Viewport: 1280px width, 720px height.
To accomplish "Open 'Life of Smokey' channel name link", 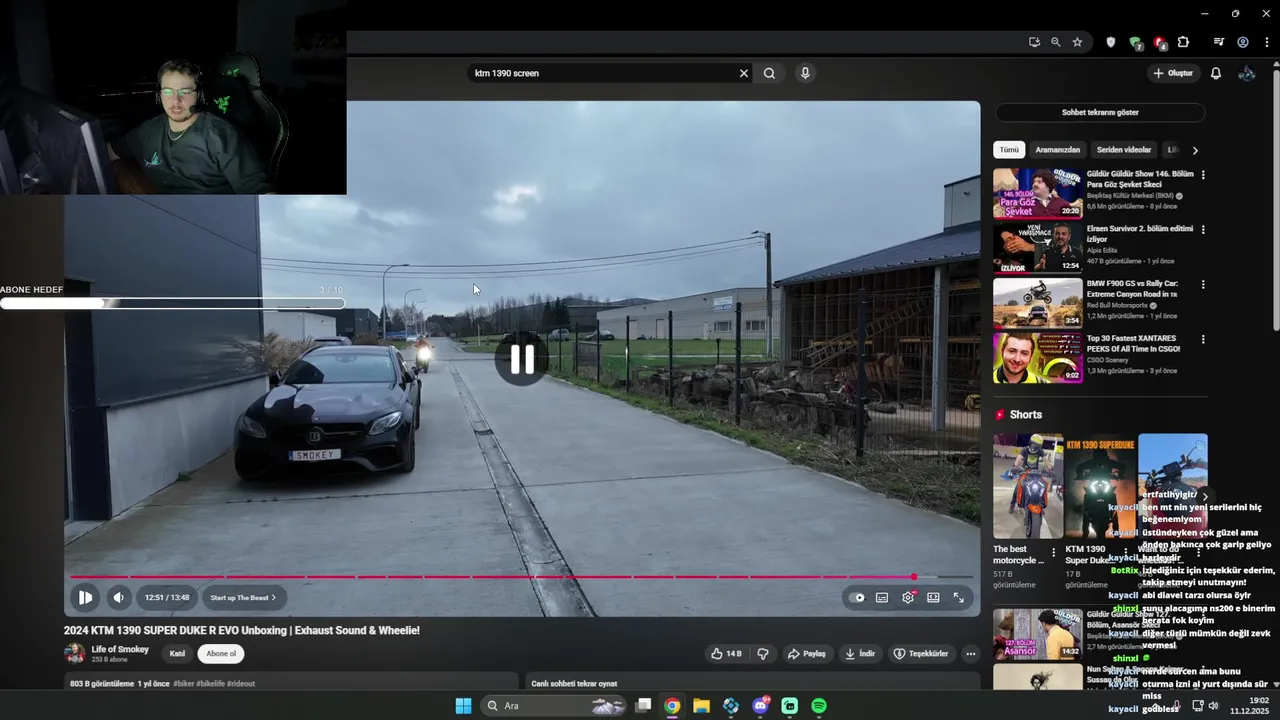I will click(x=120, y=649).
